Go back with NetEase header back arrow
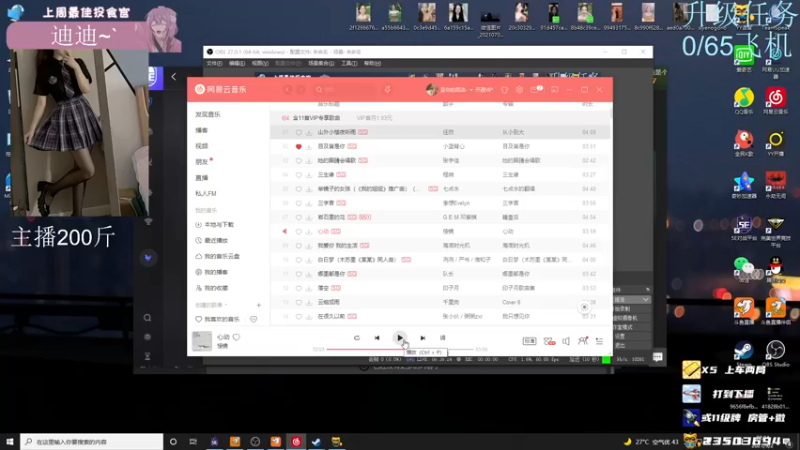 pos(288,89)
